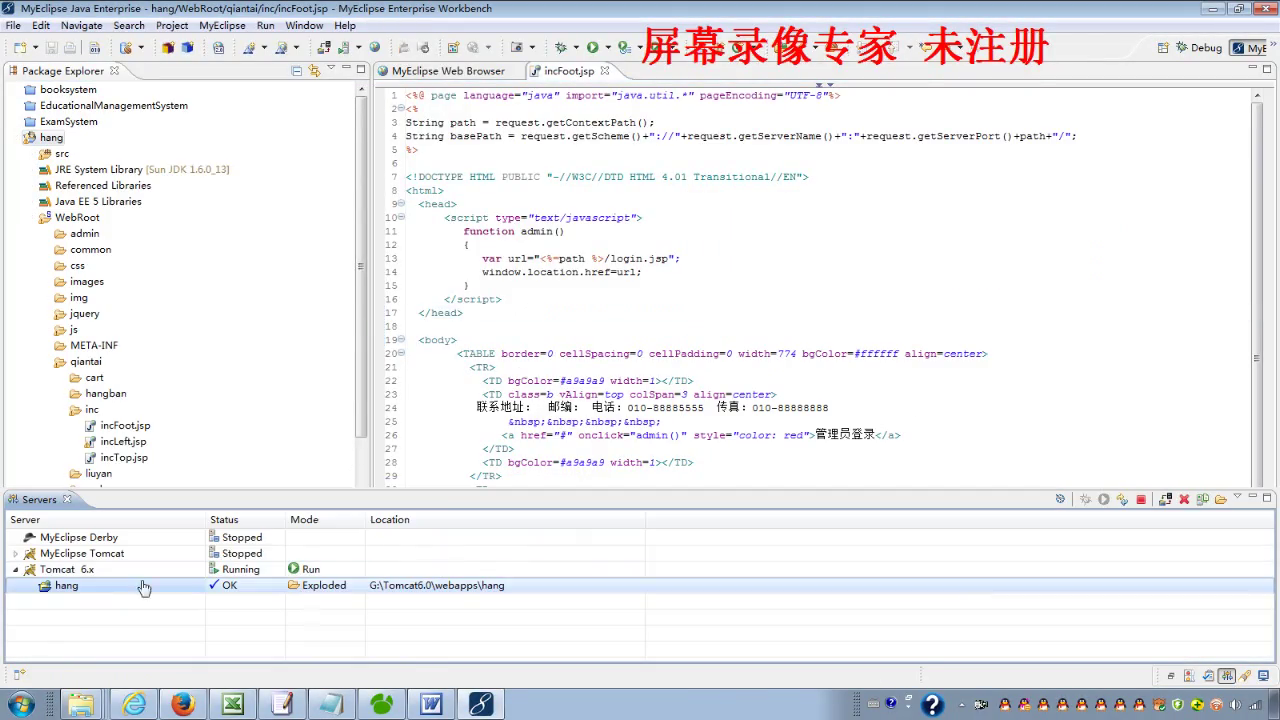The height and width of the screenshot is (720, 1280).
Task: Open Package Explorer view menu triangle
Action: [331, 69]
